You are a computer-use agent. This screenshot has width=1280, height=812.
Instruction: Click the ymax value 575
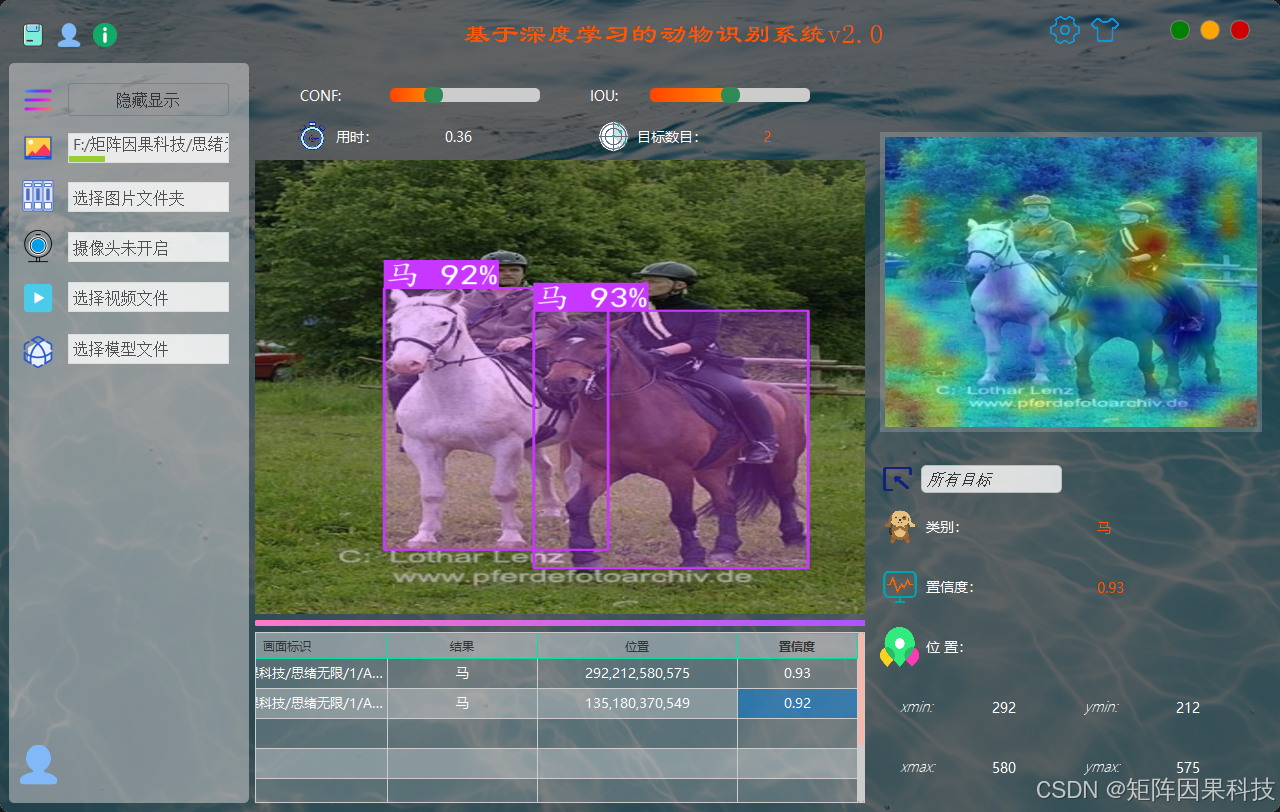(x=1188, y=768)
